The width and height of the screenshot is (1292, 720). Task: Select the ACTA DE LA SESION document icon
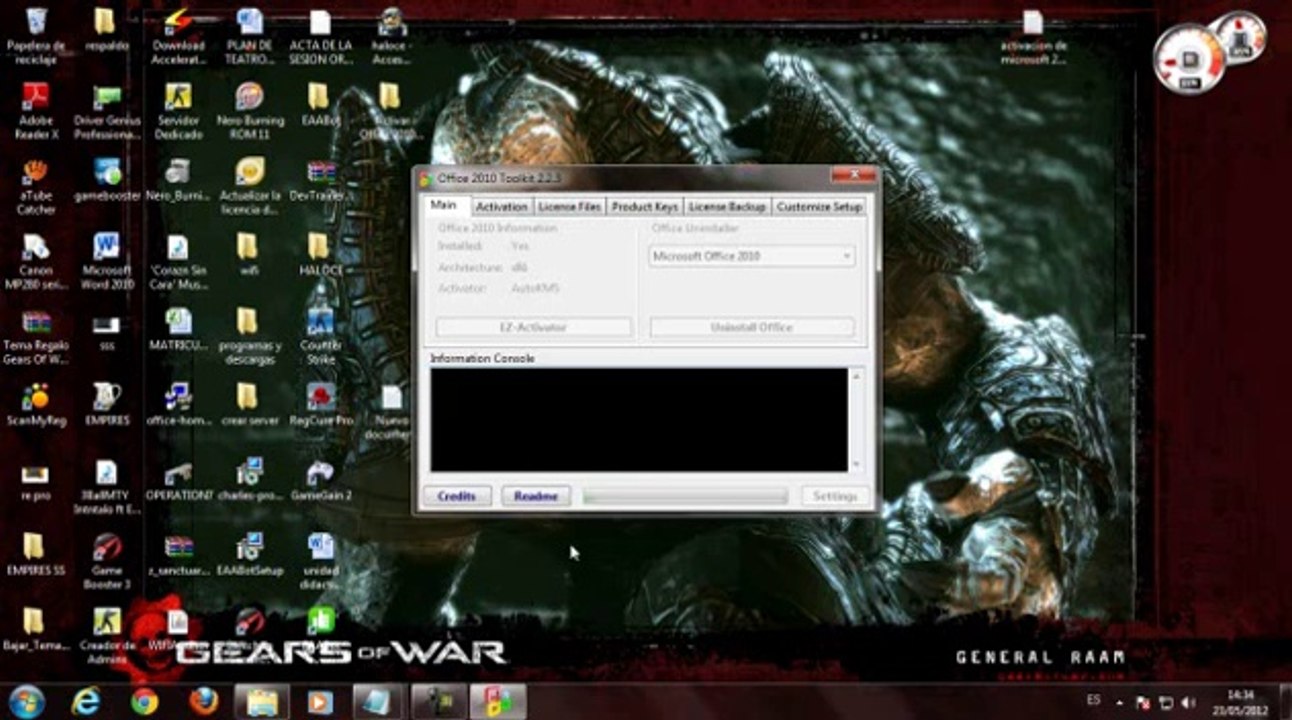coord(319,35)
